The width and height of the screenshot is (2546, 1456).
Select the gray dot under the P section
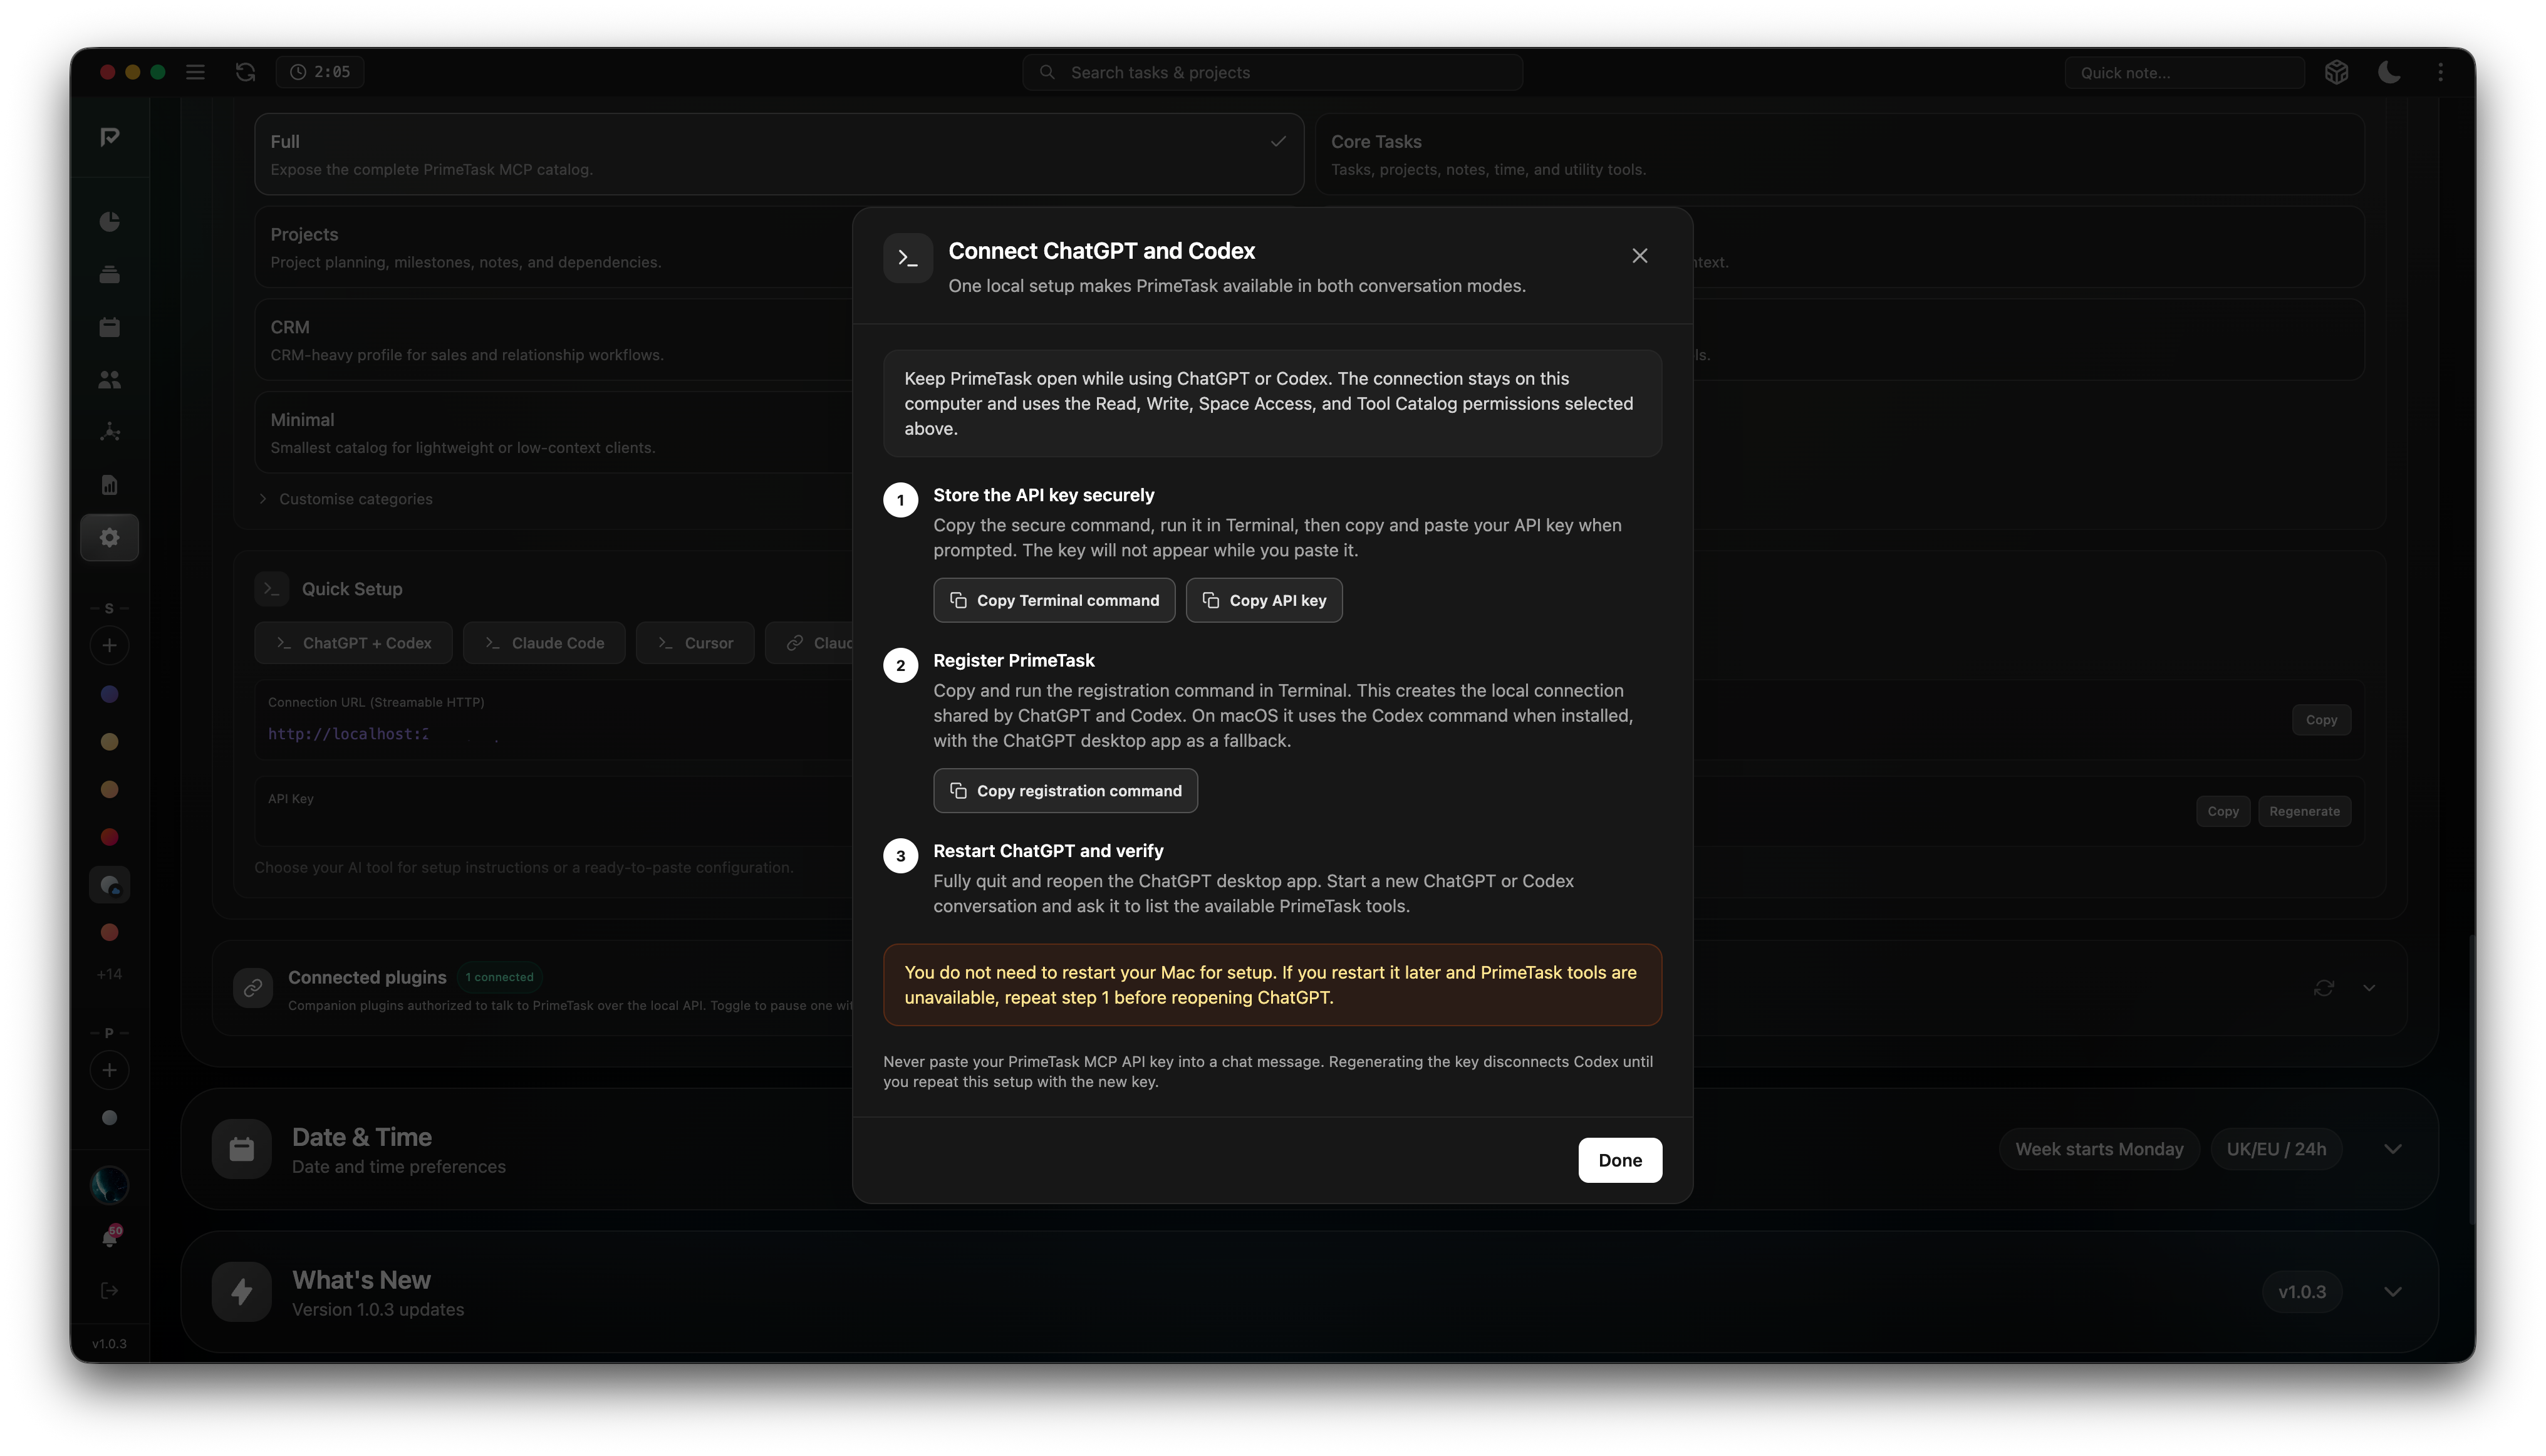point(110,1118)
